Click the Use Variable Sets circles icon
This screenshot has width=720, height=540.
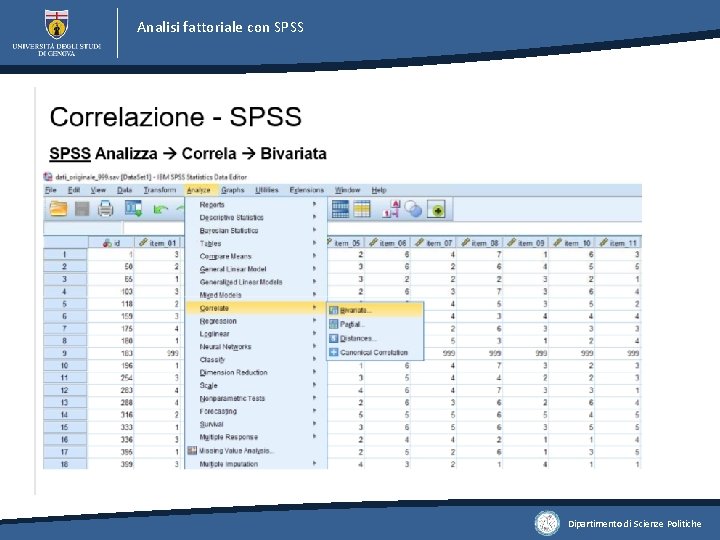[413, 209]
